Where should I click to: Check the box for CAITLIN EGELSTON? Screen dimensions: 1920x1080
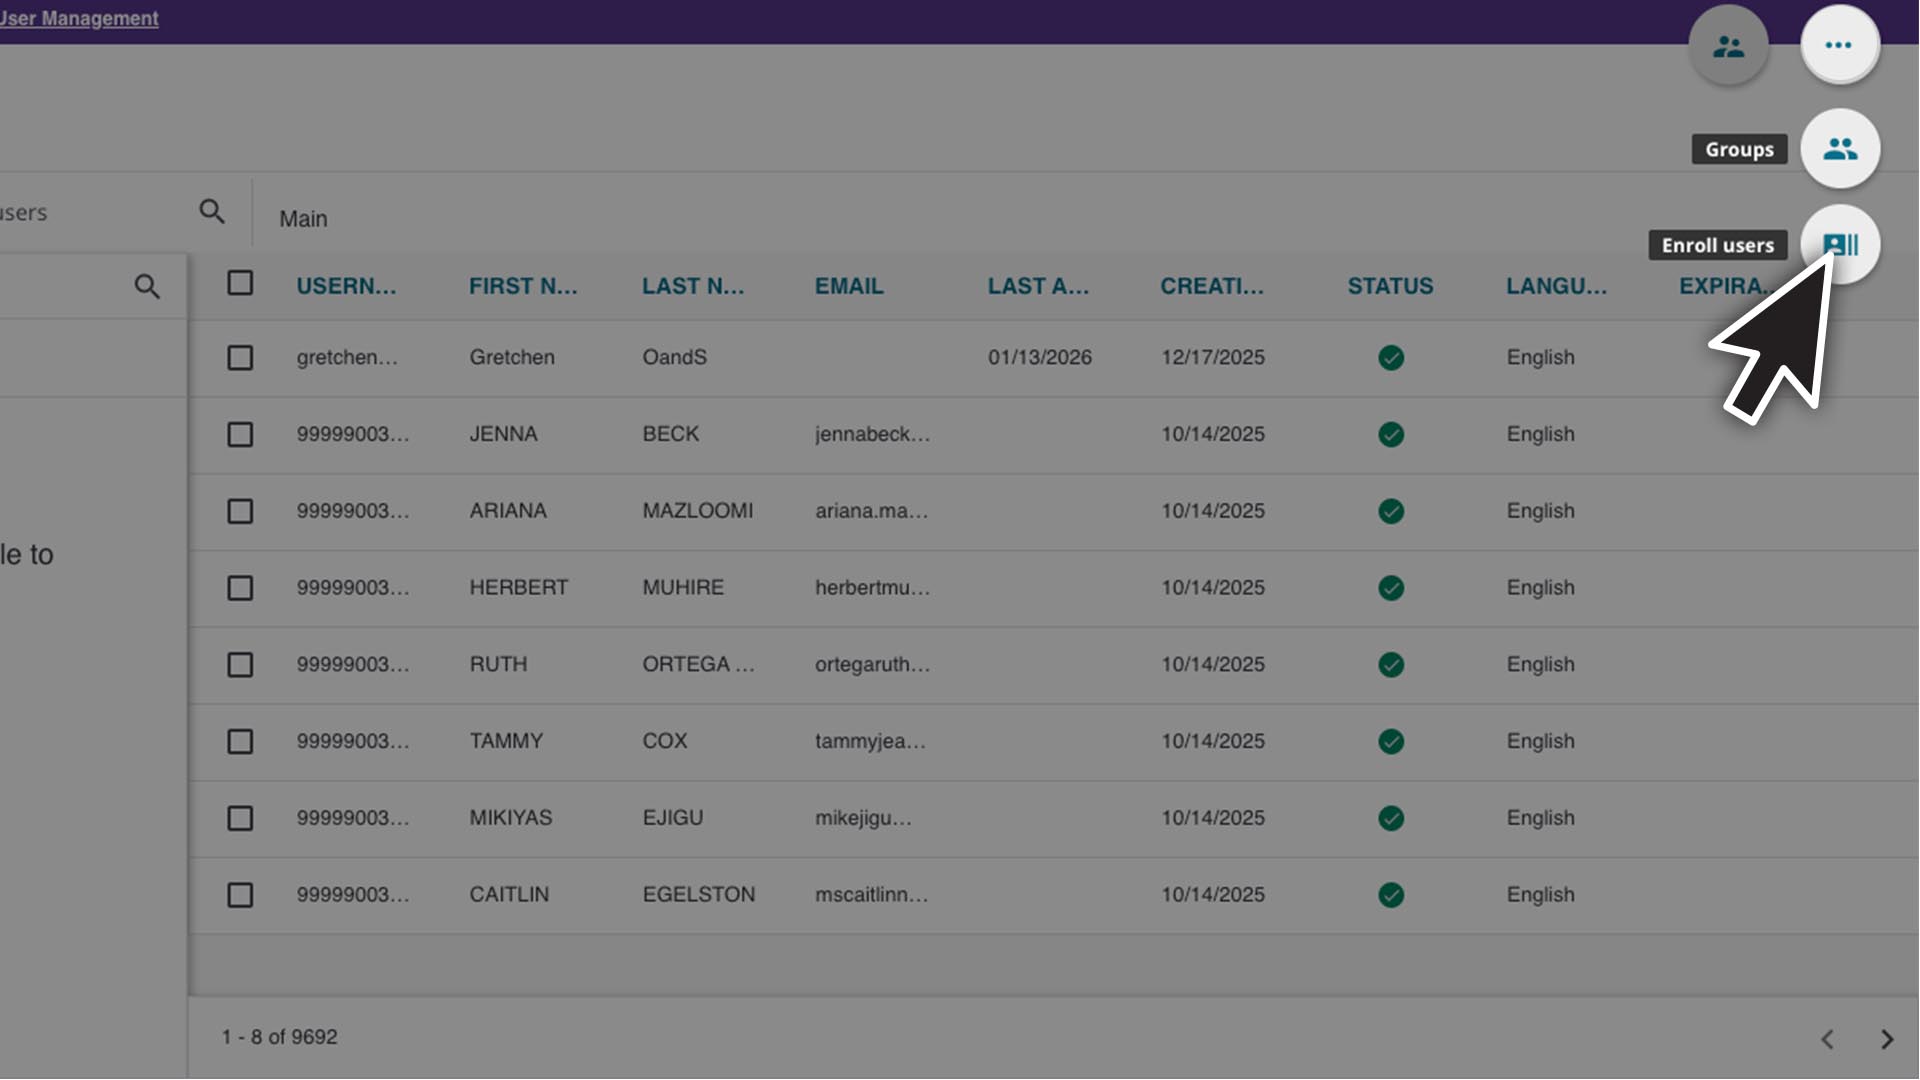(240, 895)
